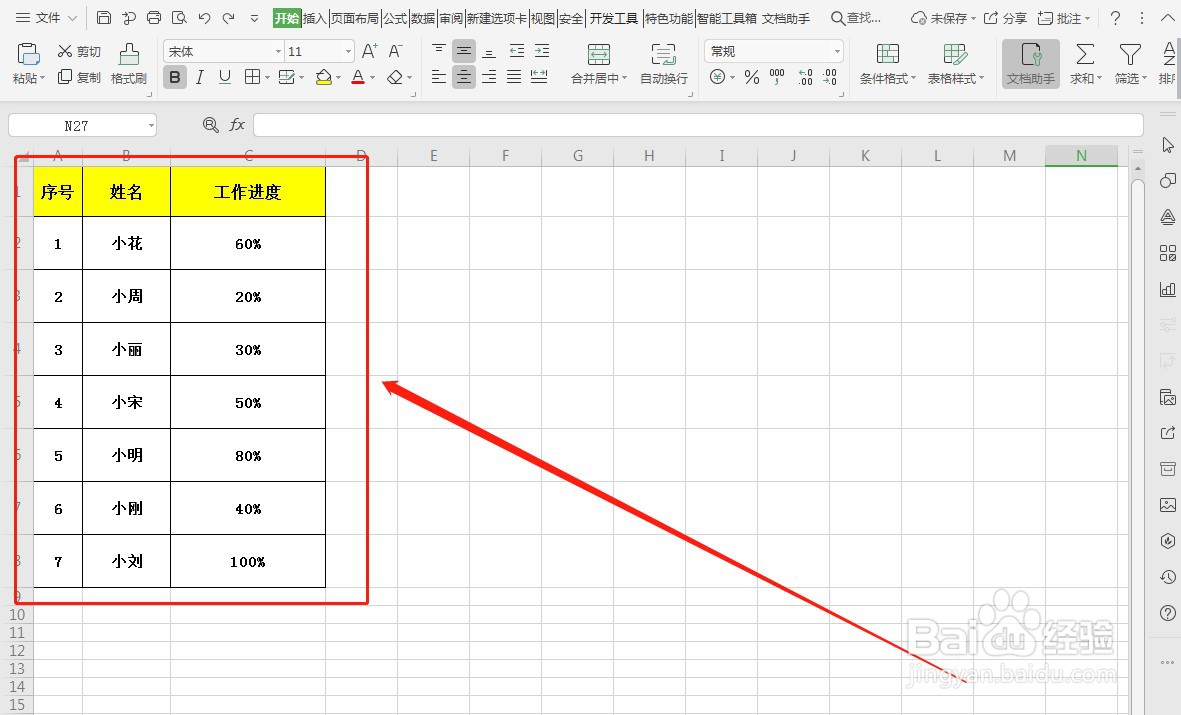1181x715 pixels.
Task: Click the decrease decimal places icon
Action: [x=830, y=77]
